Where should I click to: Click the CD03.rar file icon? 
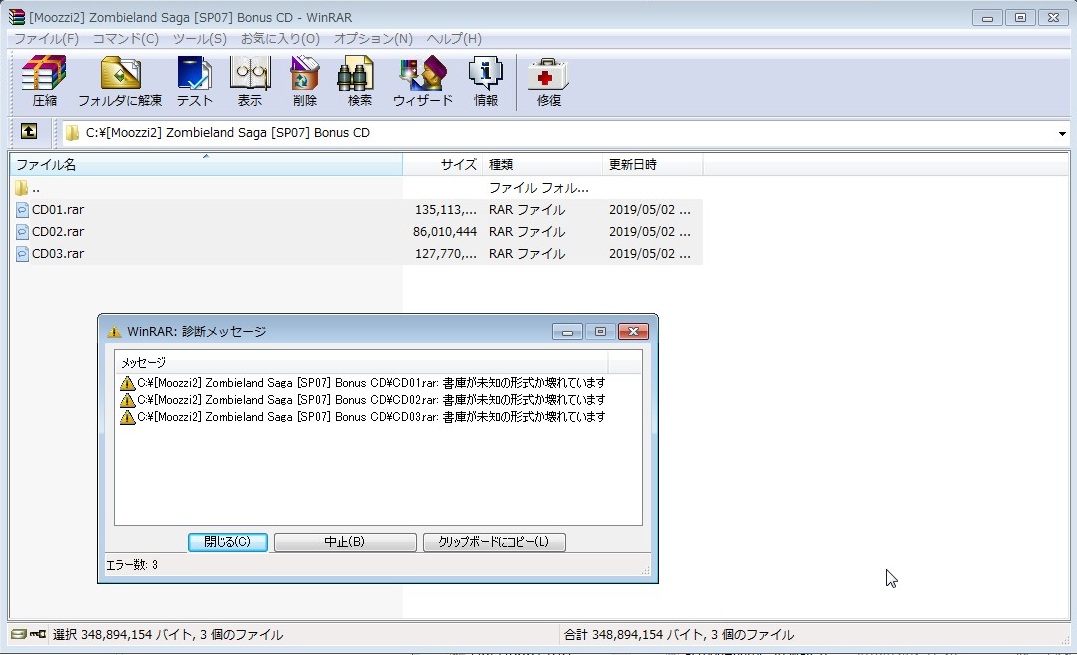pyautogui.click(x=22, y=253)
